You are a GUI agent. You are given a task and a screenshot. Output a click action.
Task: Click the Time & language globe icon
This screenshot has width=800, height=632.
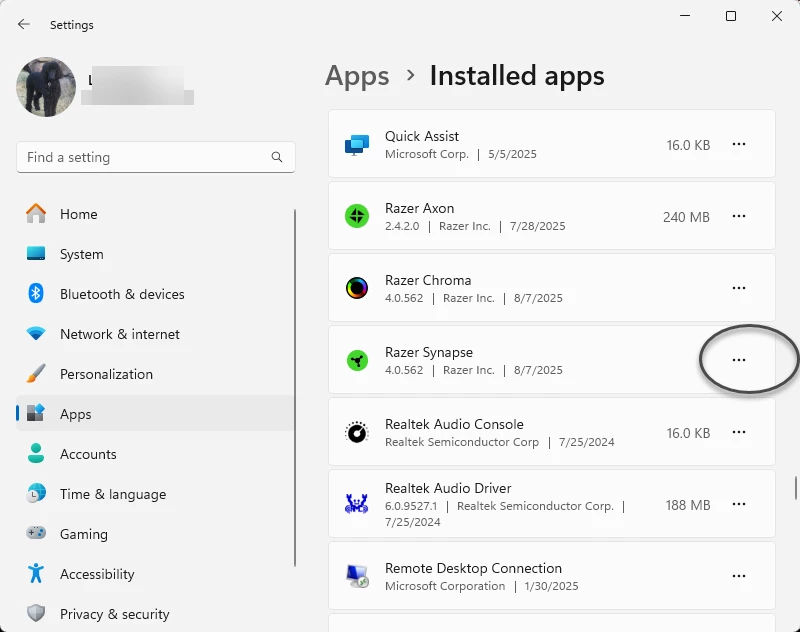pos(36,493)
